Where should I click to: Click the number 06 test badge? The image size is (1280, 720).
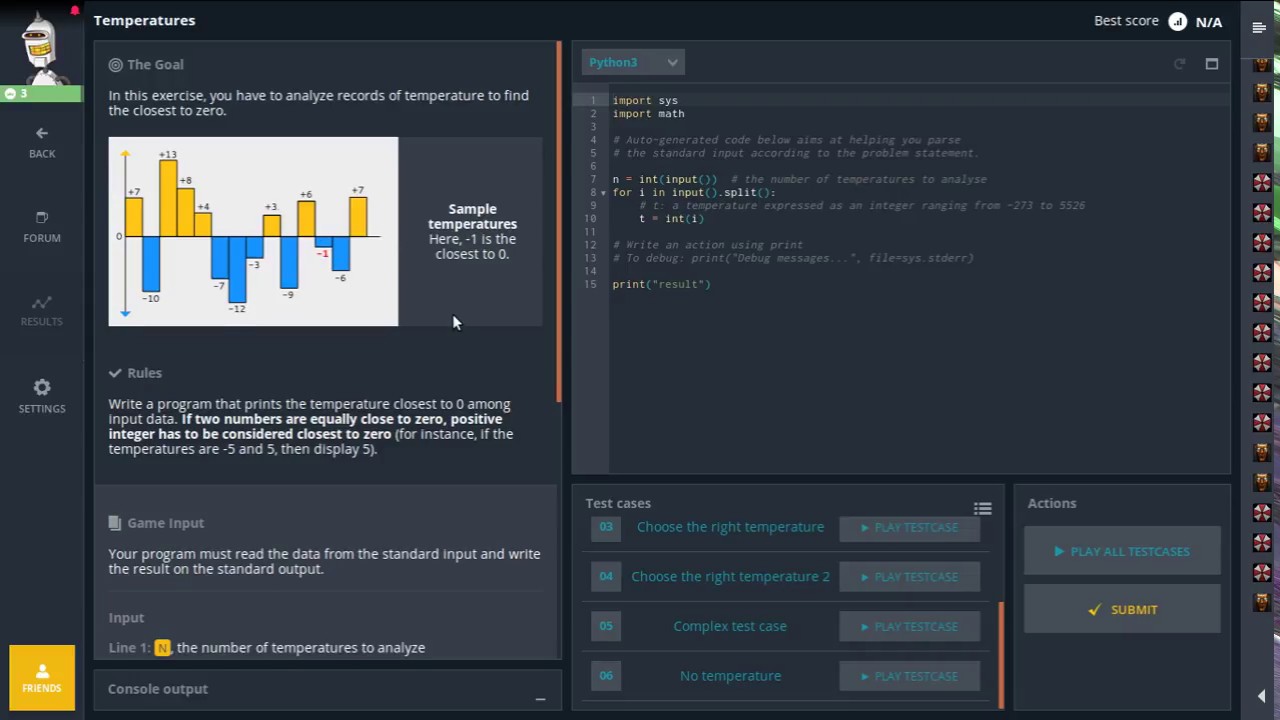click(x=606, y=676)
